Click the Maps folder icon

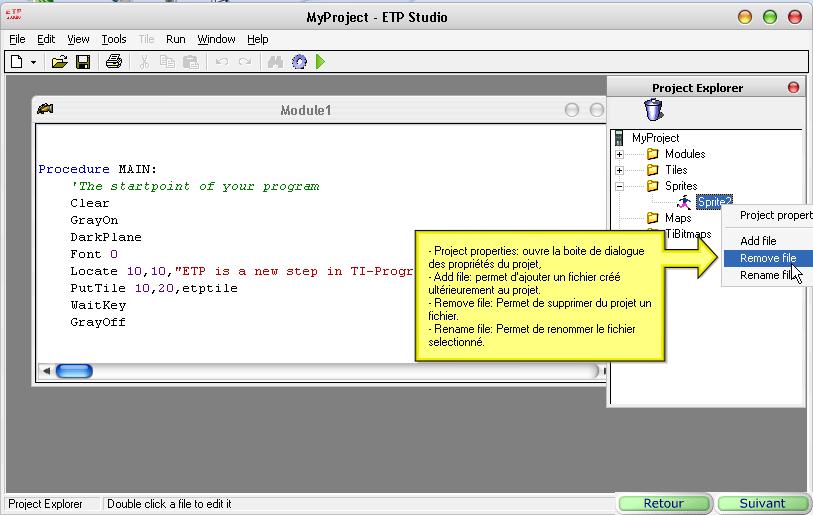point(653,218)
